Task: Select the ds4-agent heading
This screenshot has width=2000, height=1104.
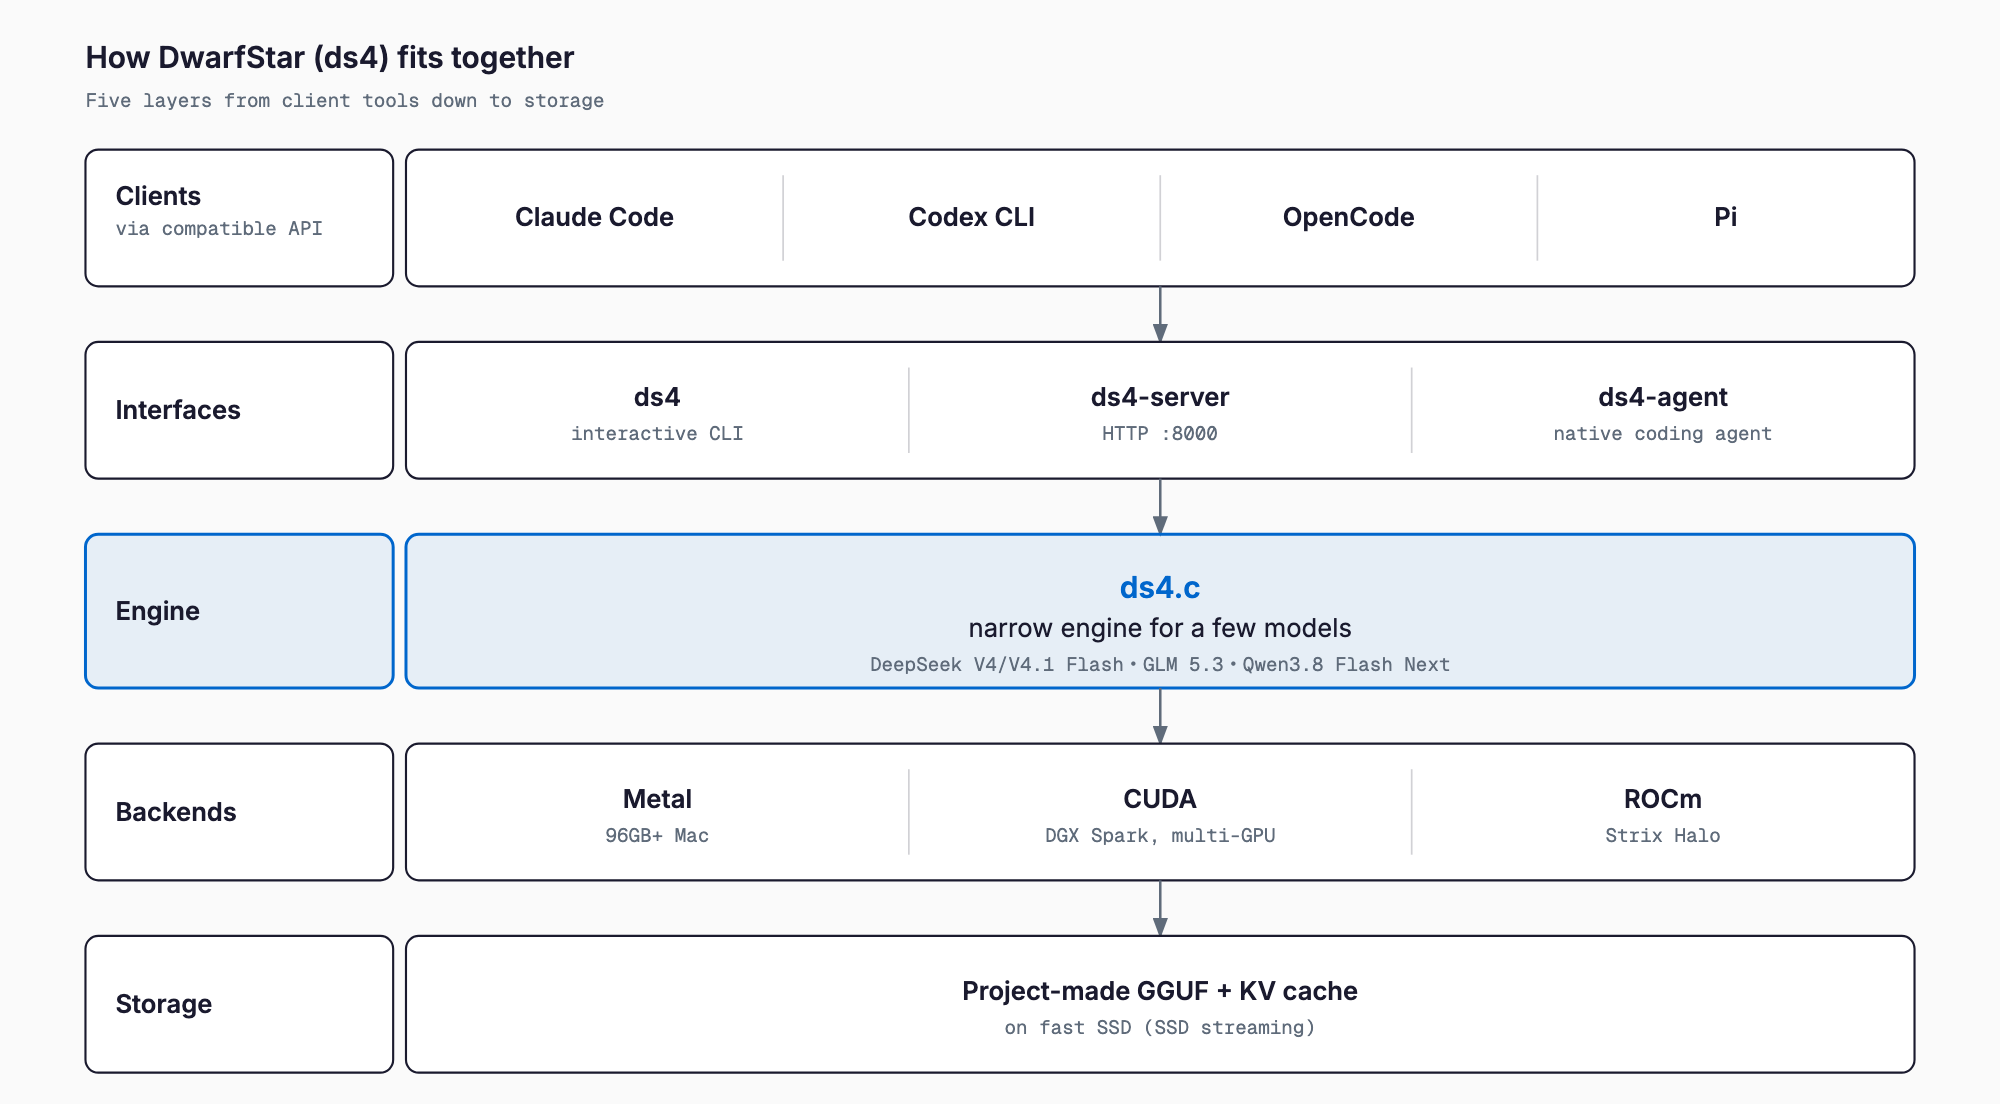Action: point(1663,397)
